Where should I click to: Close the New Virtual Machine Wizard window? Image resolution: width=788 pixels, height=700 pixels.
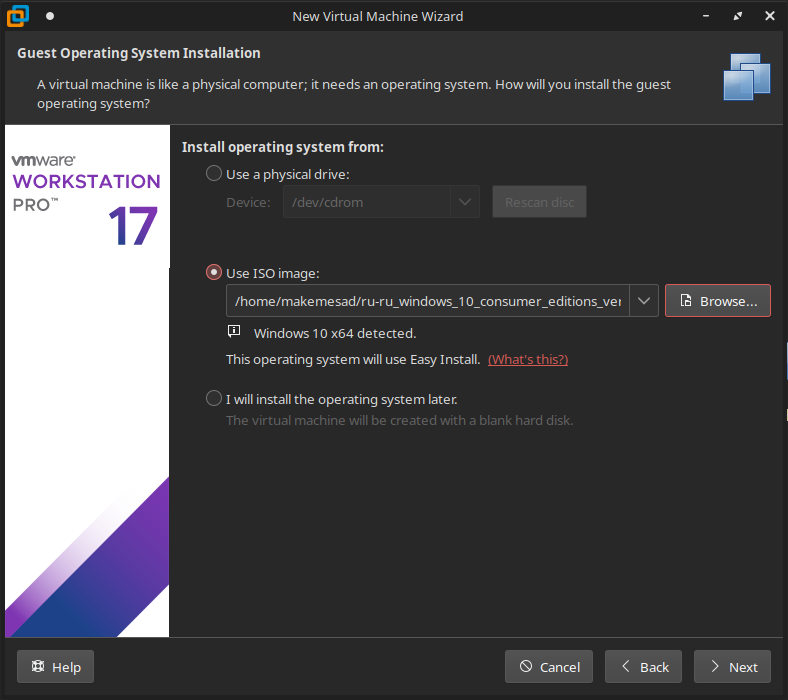tap(766, 16)
